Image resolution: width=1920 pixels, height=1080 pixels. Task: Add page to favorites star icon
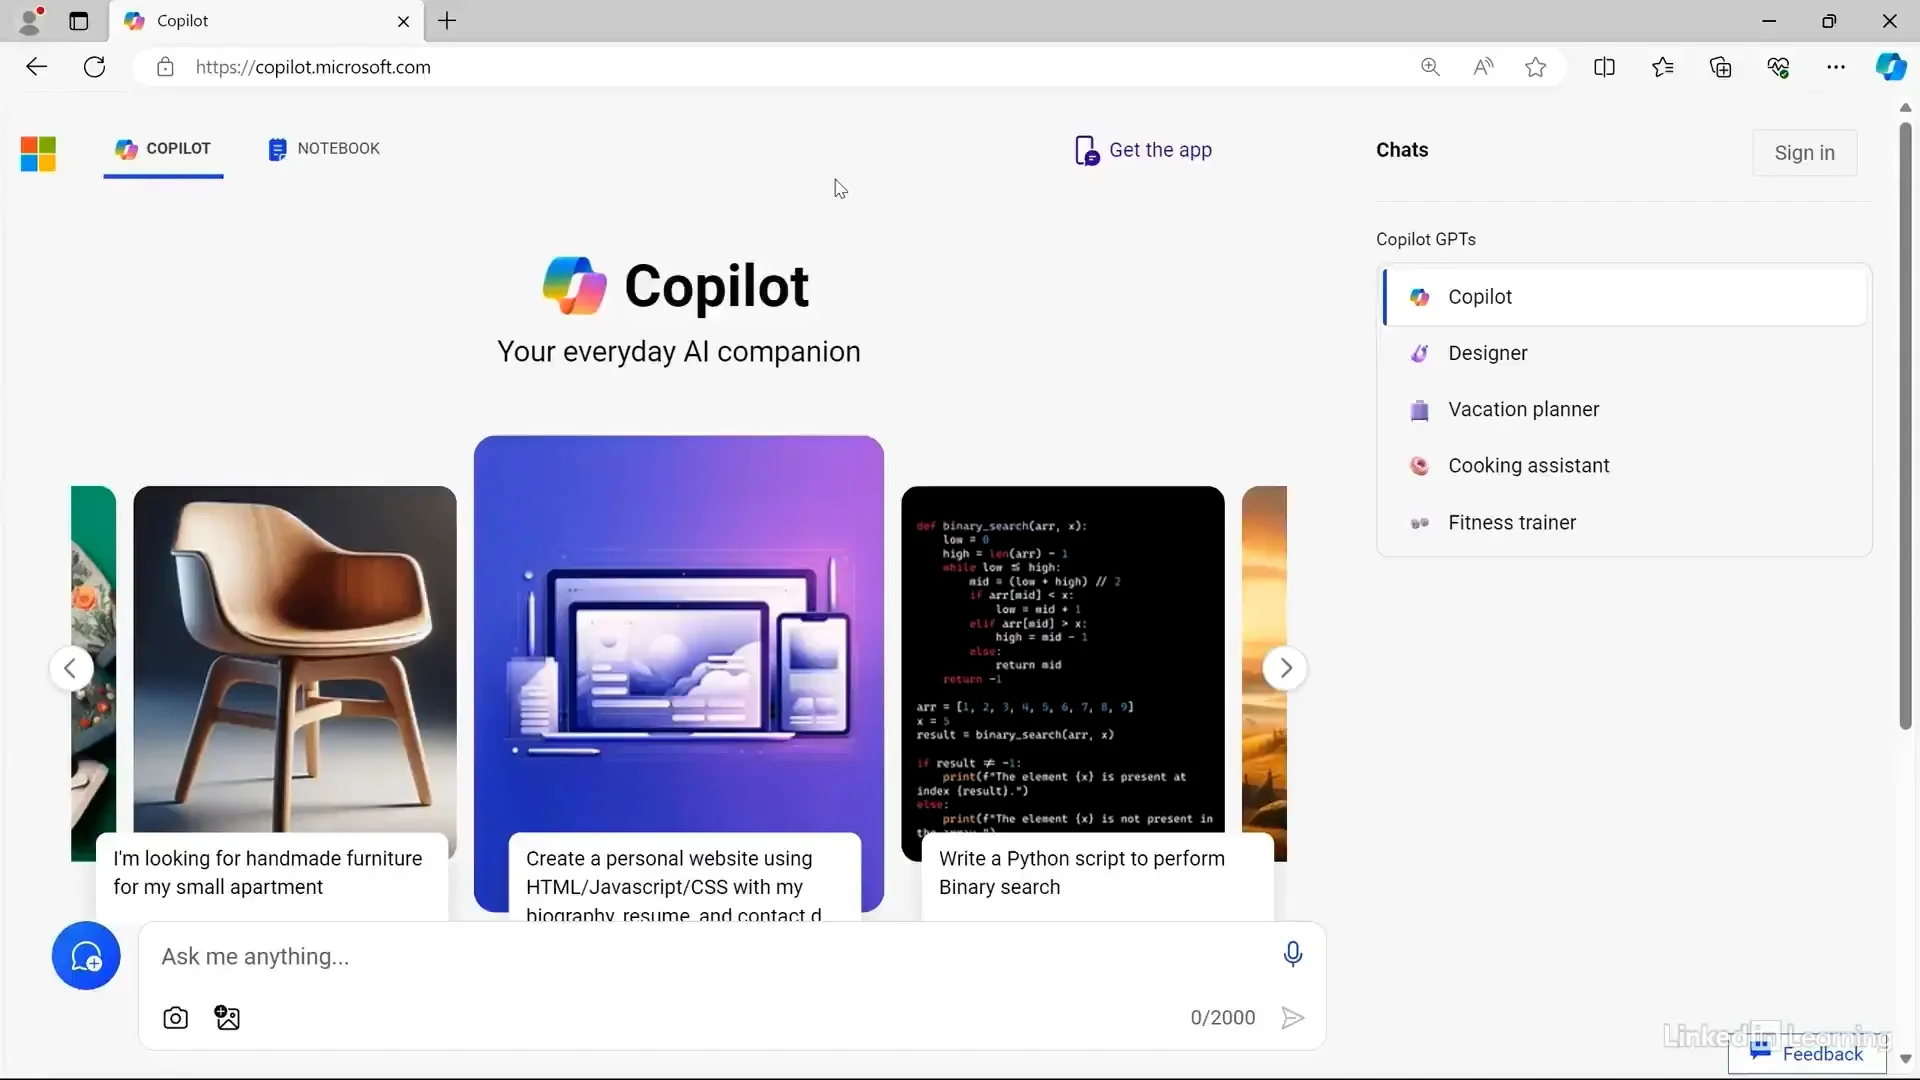1536,67
